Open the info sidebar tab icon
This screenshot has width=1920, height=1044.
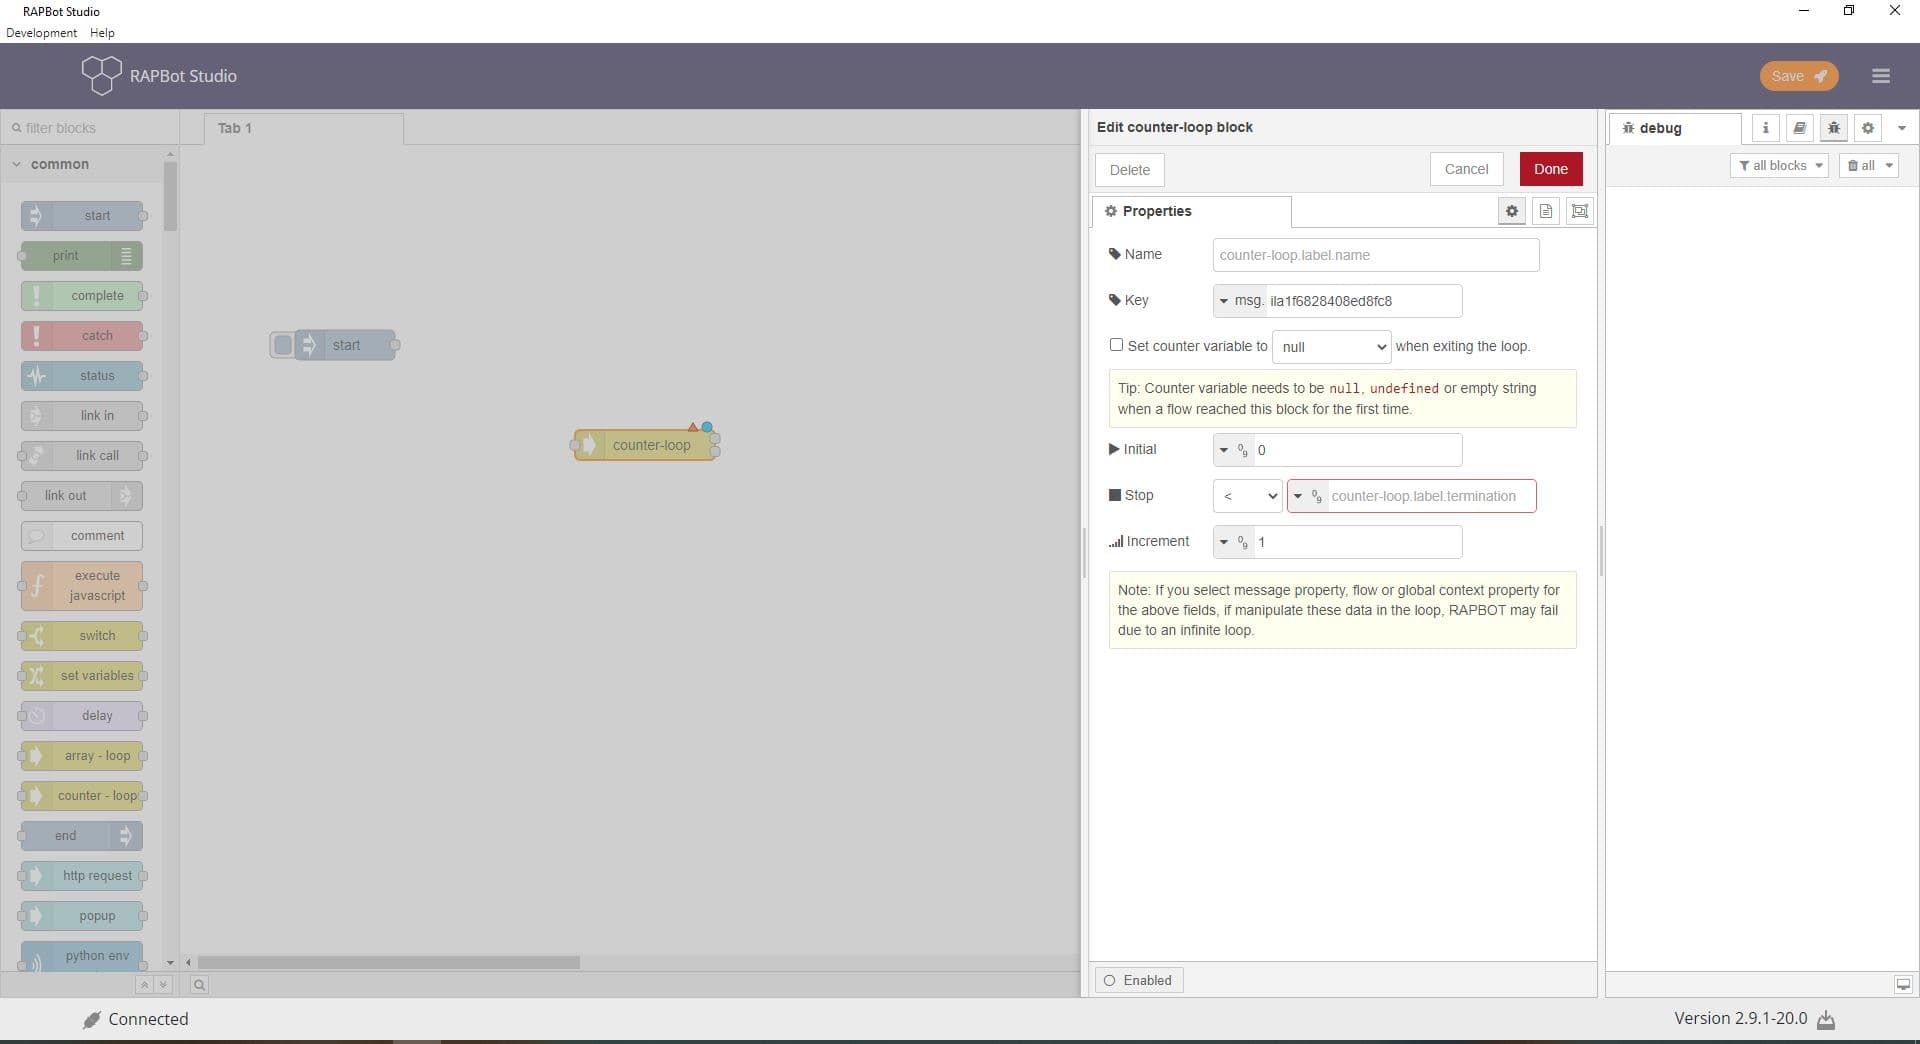coord(1765,128)
